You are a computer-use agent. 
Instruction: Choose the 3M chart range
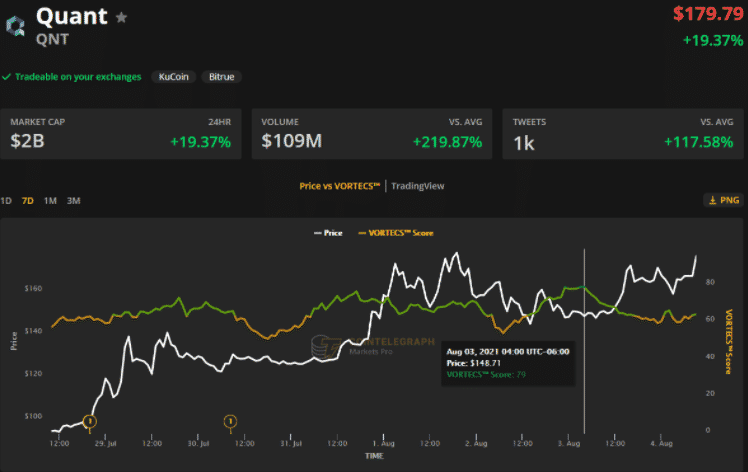(x=73, y=201)
